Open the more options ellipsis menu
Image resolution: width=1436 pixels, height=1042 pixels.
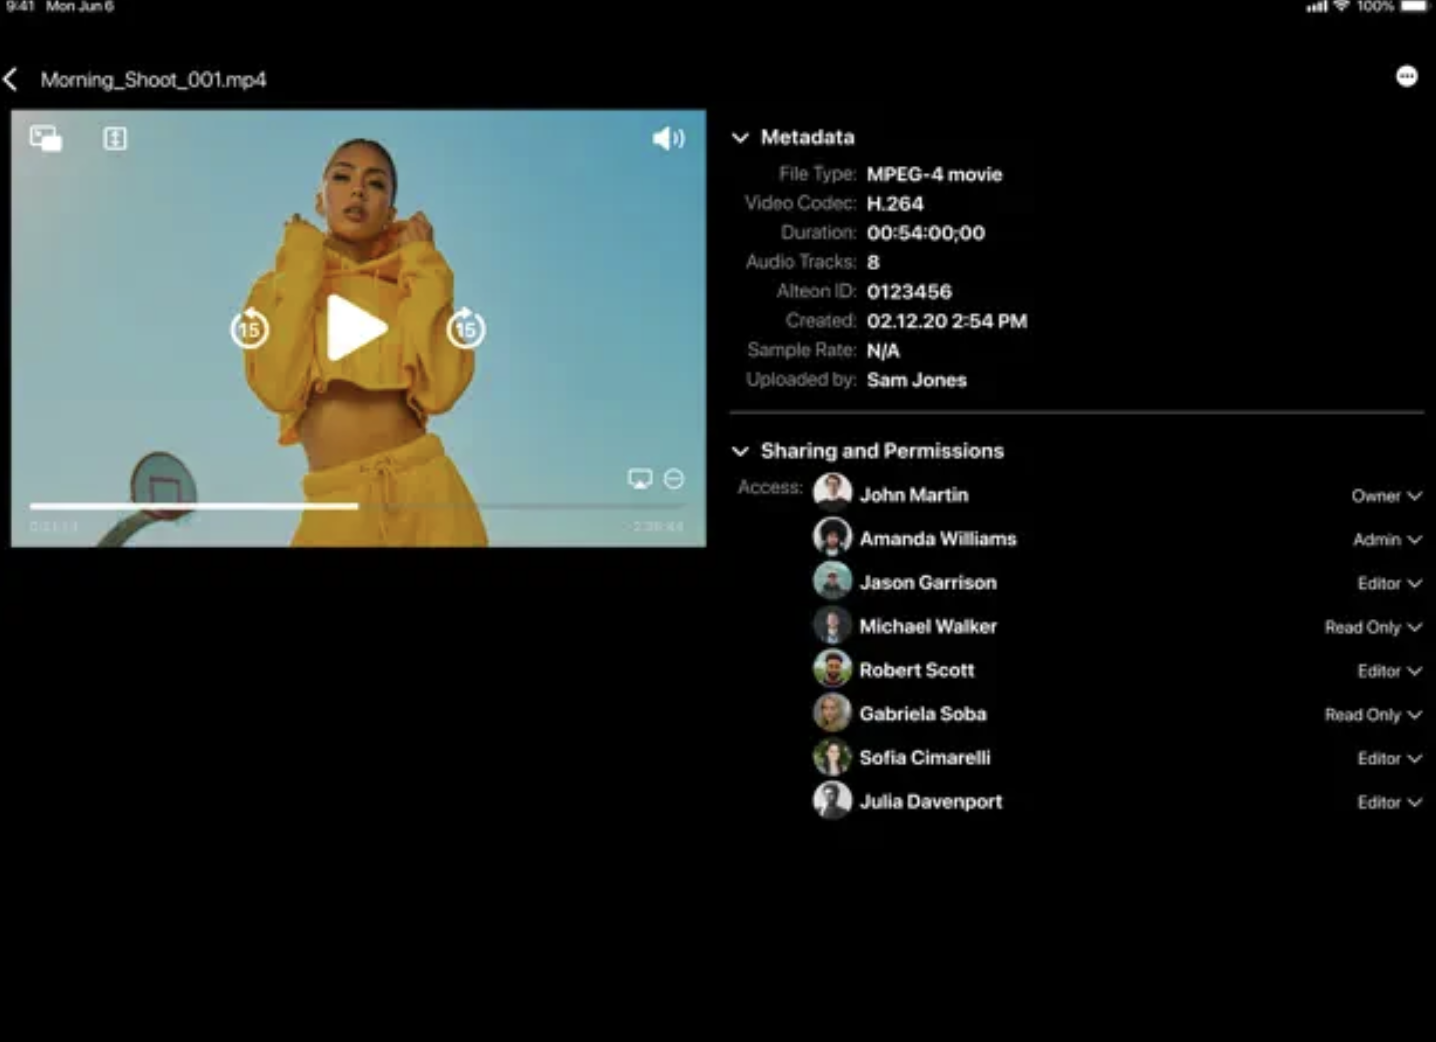pyautogui.click(x=1406, y=77)
